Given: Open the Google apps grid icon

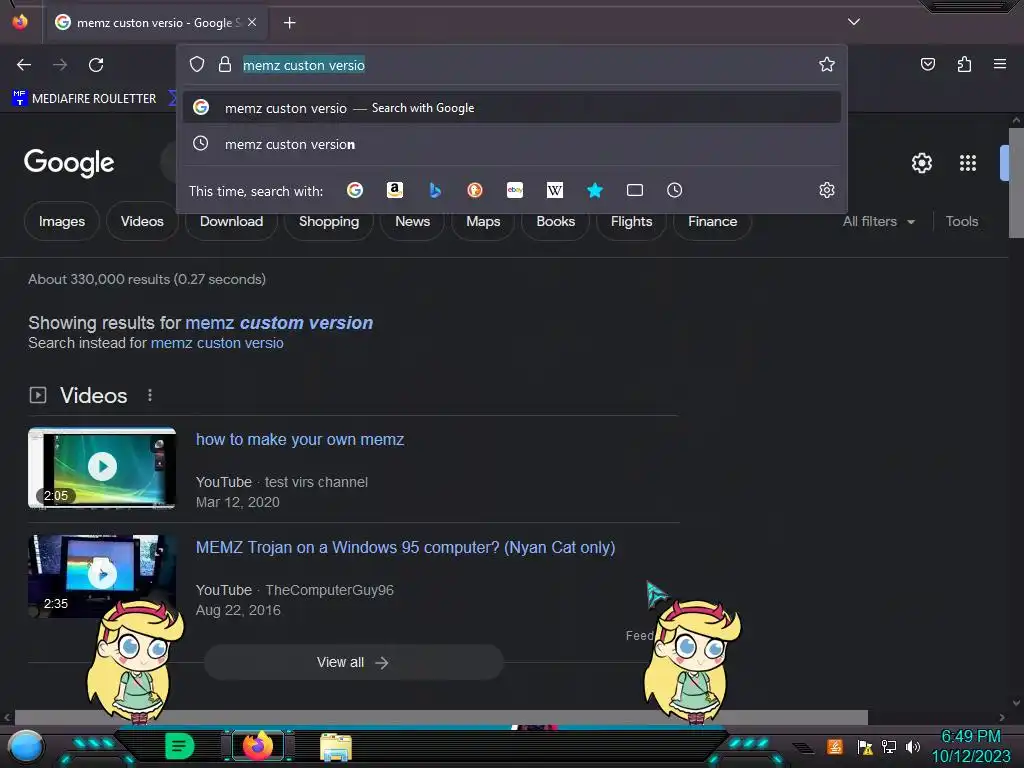Looking at the screenshot, I should pyautogui.click(x=968, y=163).
